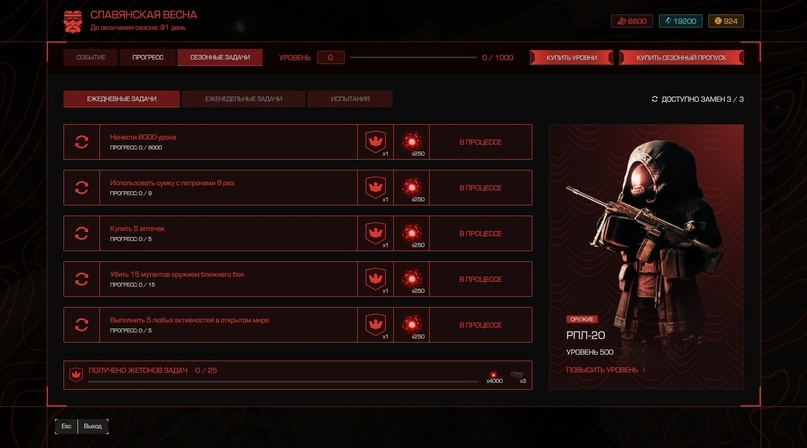Open the Испытания tab
Viewport: 807px width, 448px height.
pyautogui.click(x=350, y=99)
